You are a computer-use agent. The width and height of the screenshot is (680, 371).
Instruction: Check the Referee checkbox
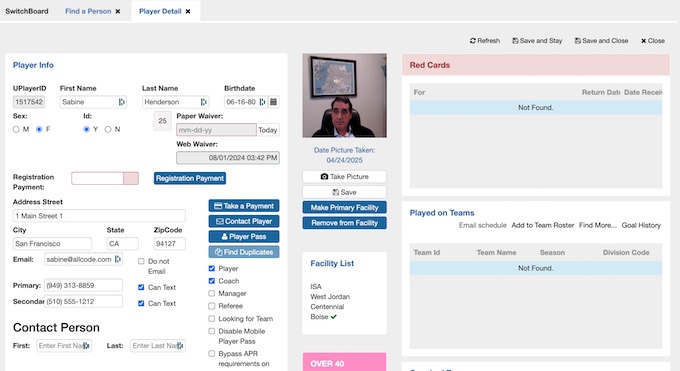212,306
